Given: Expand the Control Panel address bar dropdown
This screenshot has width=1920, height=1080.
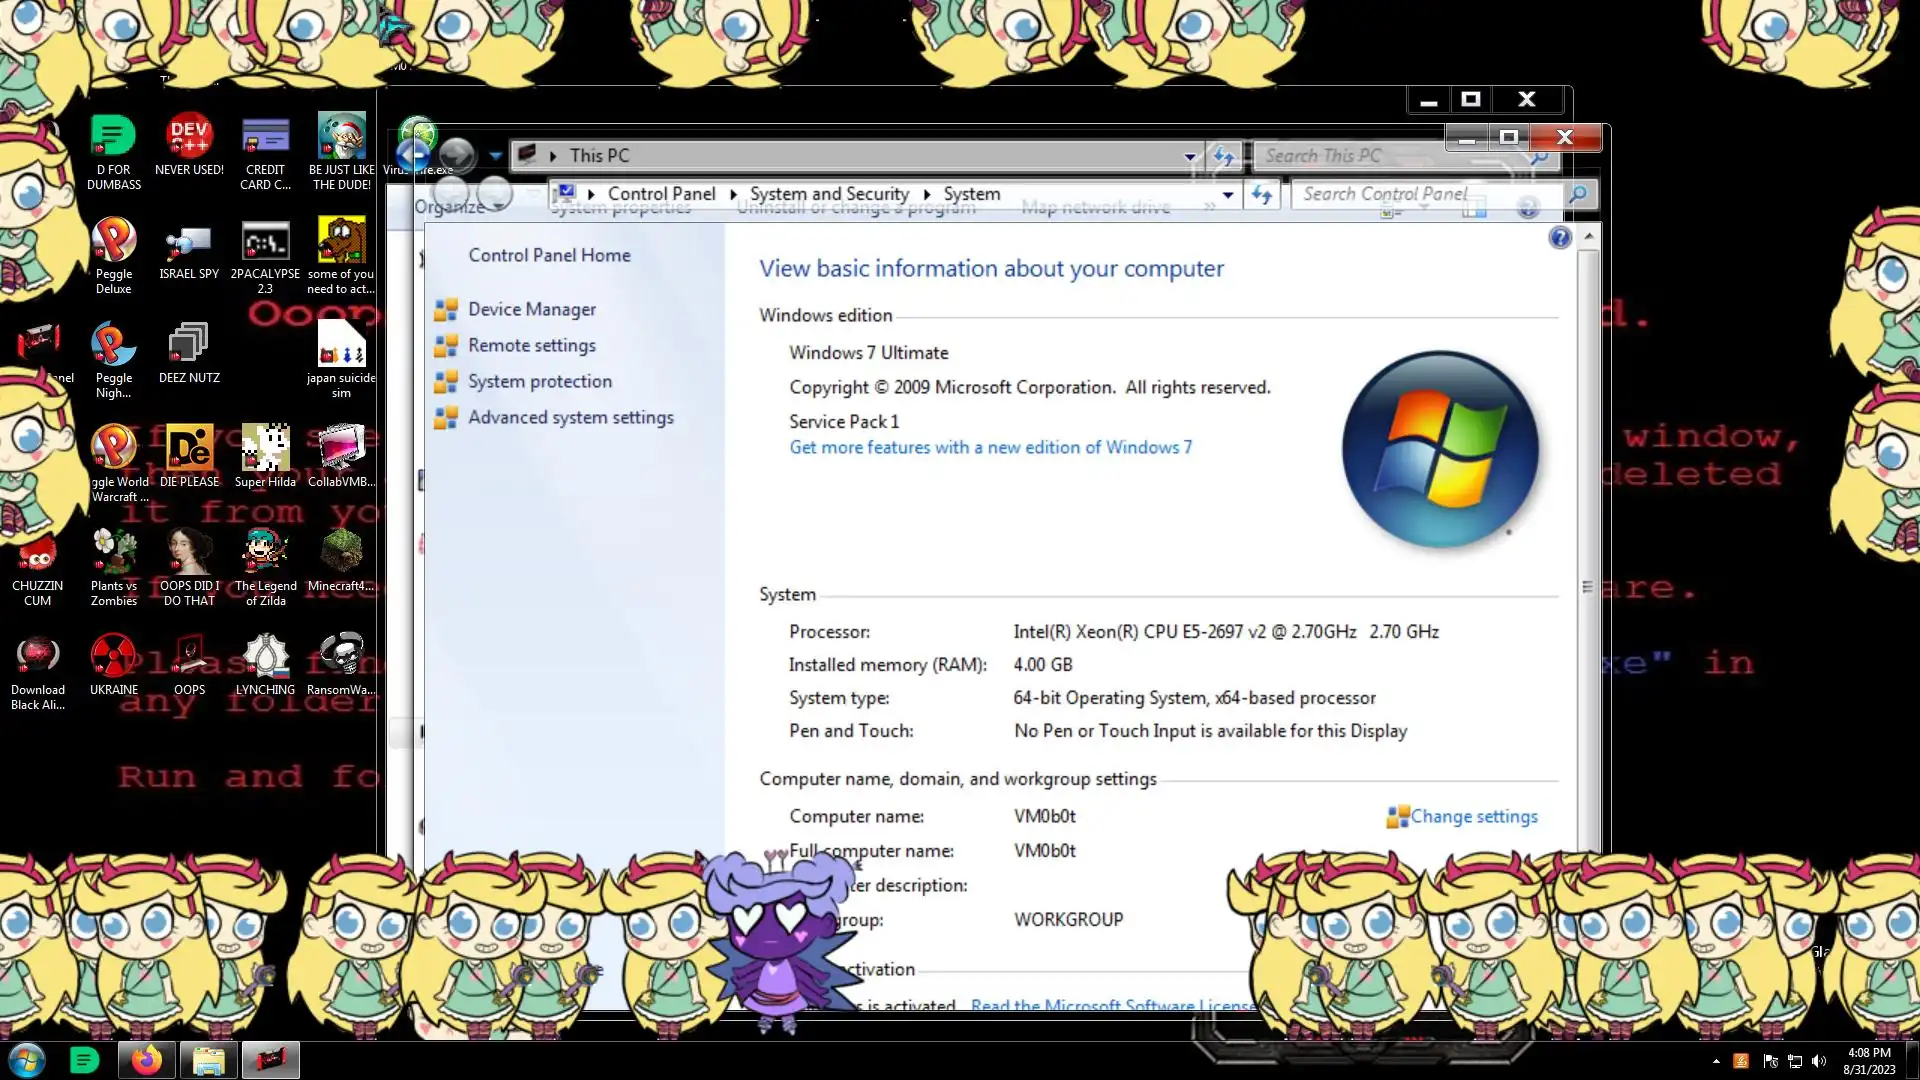Looking at the screenshot, I should [1228, 195].
